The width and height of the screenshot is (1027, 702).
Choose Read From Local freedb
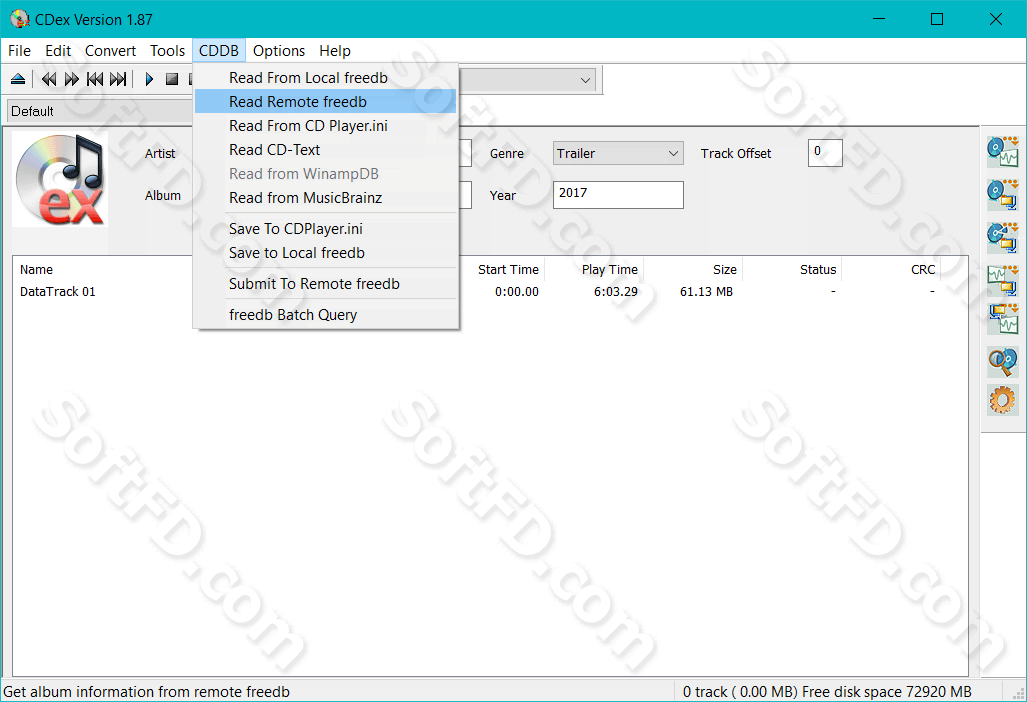pyautogui.click(x=326, y=78)
